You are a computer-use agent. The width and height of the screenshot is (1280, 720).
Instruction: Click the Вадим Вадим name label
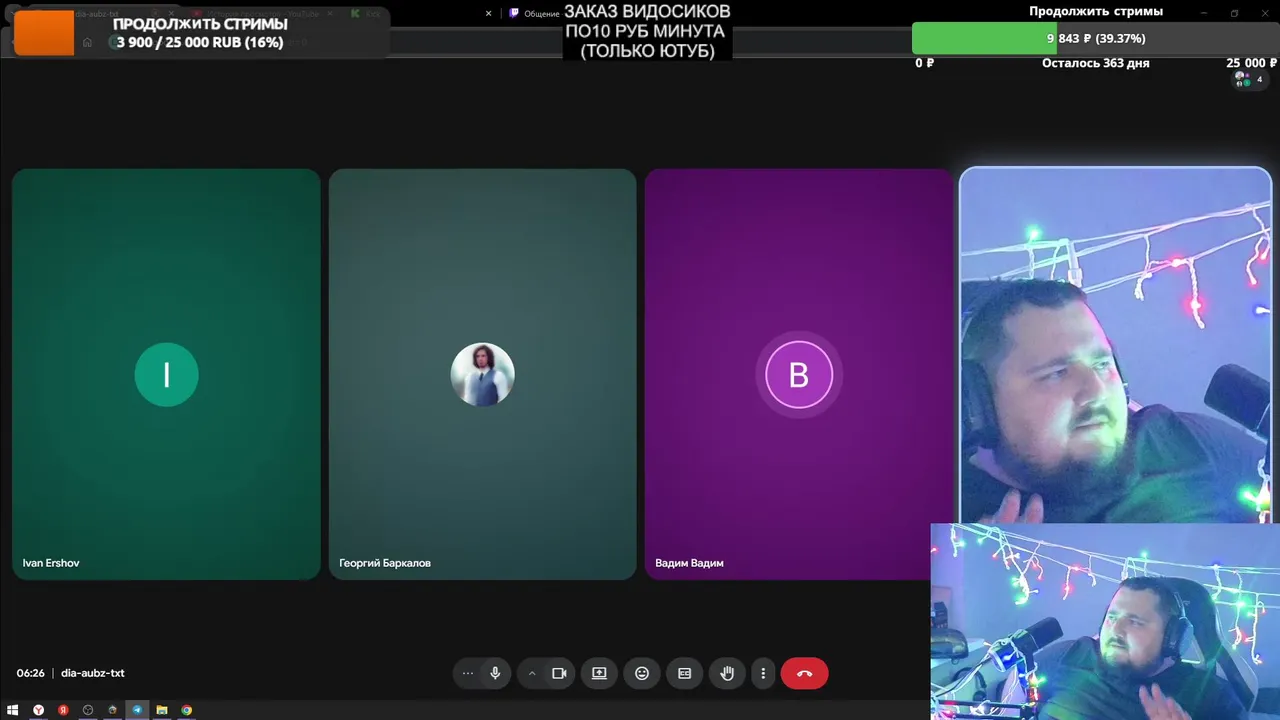tap(689, 563)
